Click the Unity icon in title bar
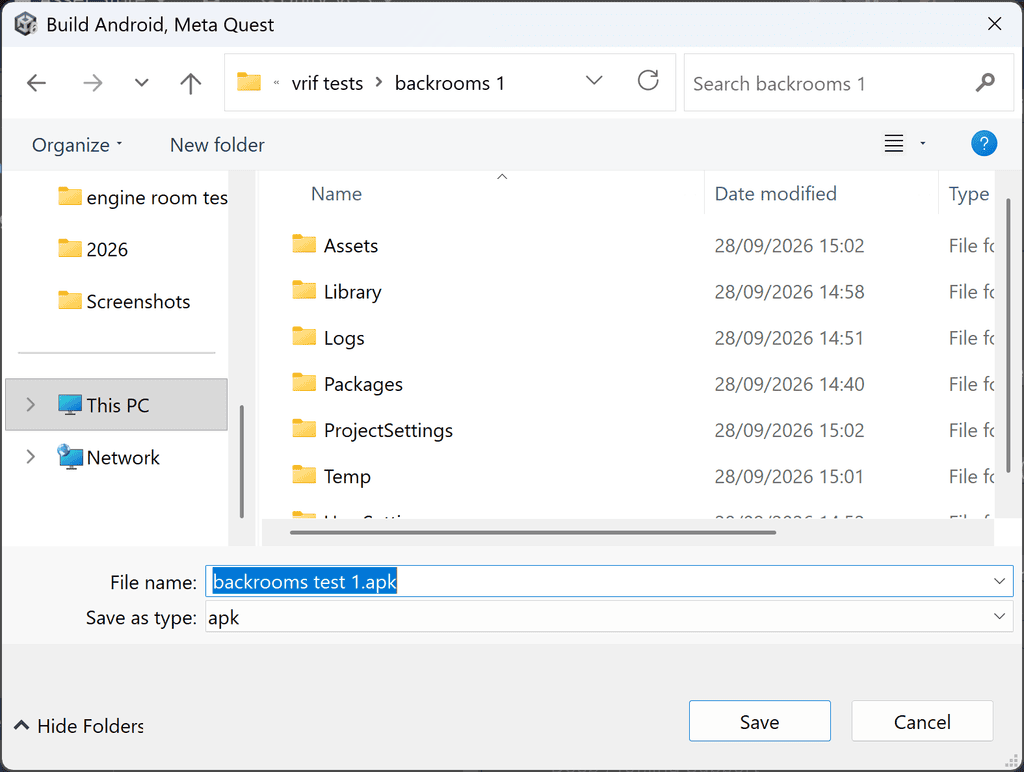 (x=25, y=24)
